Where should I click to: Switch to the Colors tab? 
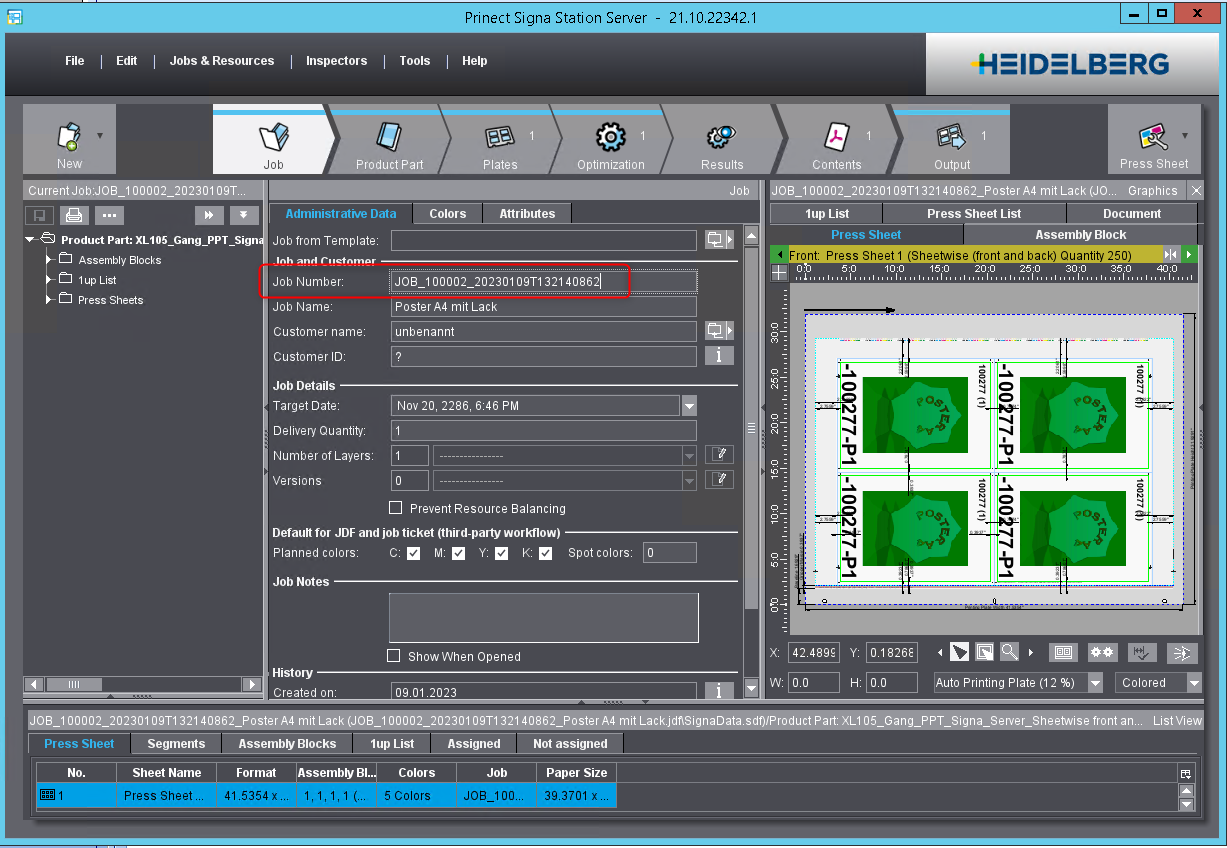[448, 213]
